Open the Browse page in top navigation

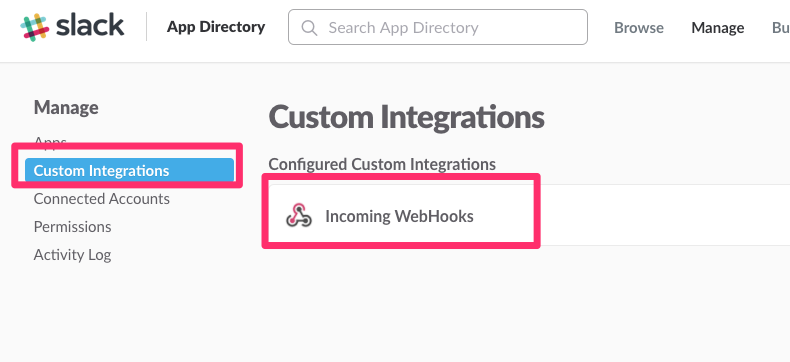point(638,28)
